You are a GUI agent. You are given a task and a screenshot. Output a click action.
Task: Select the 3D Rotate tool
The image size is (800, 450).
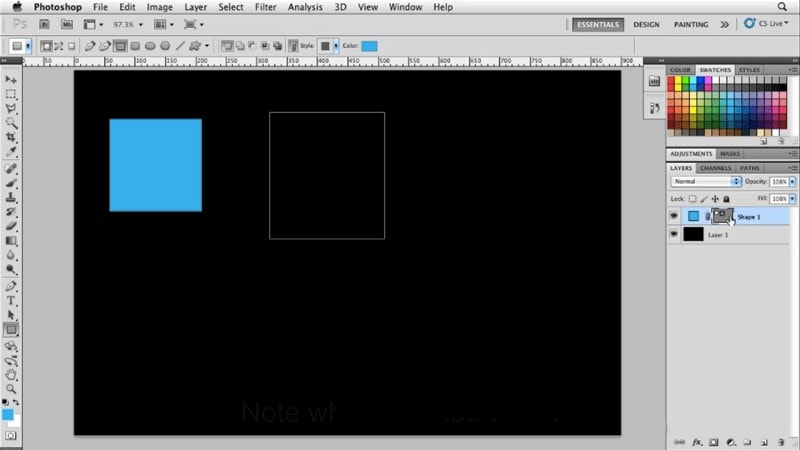[11, 346]
